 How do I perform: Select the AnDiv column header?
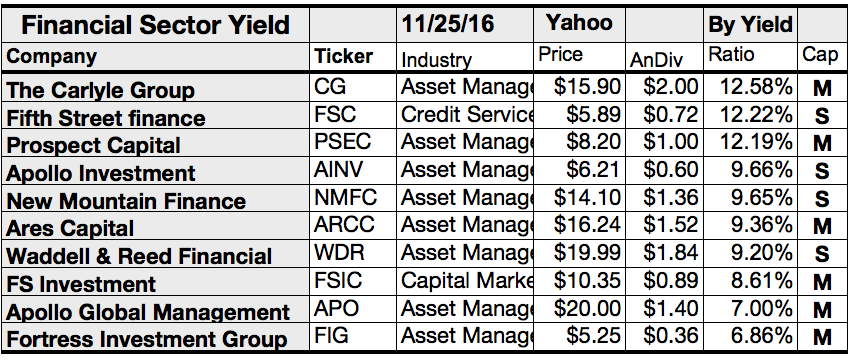[x=664, y=57]
